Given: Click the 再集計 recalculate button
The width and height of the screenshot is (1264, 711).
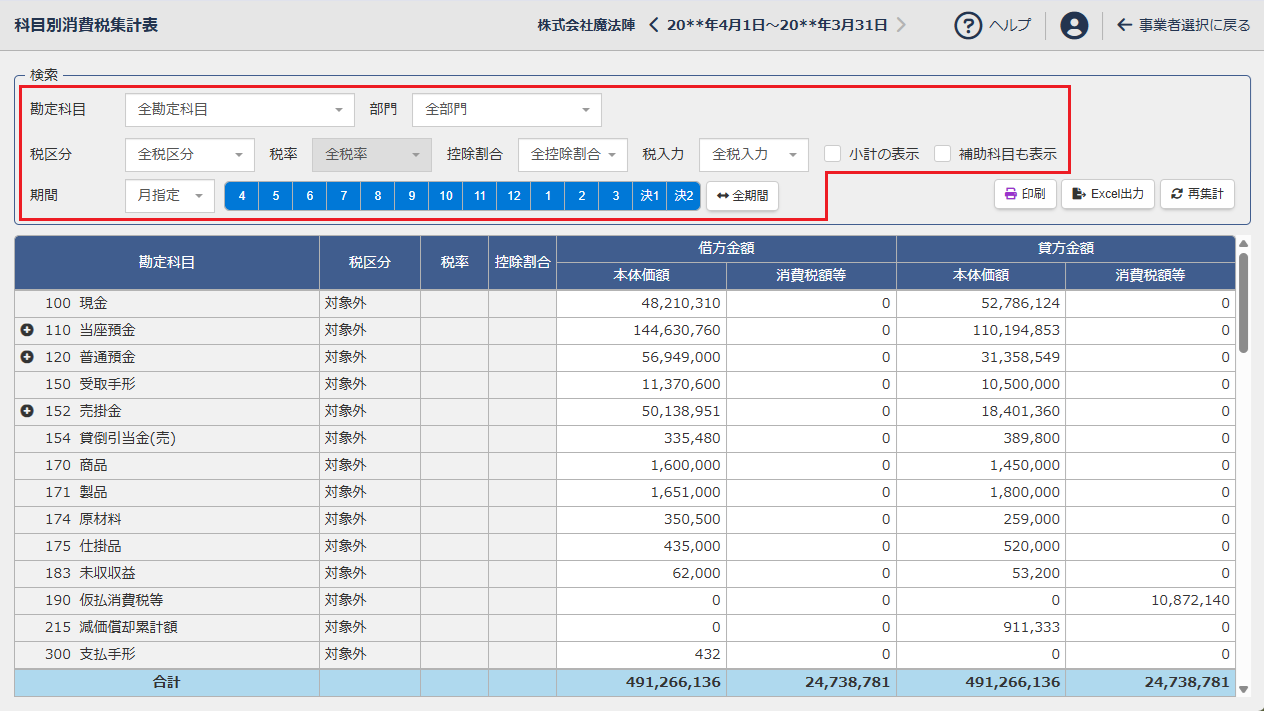Looking at the screenshot, I should 1197,194.
